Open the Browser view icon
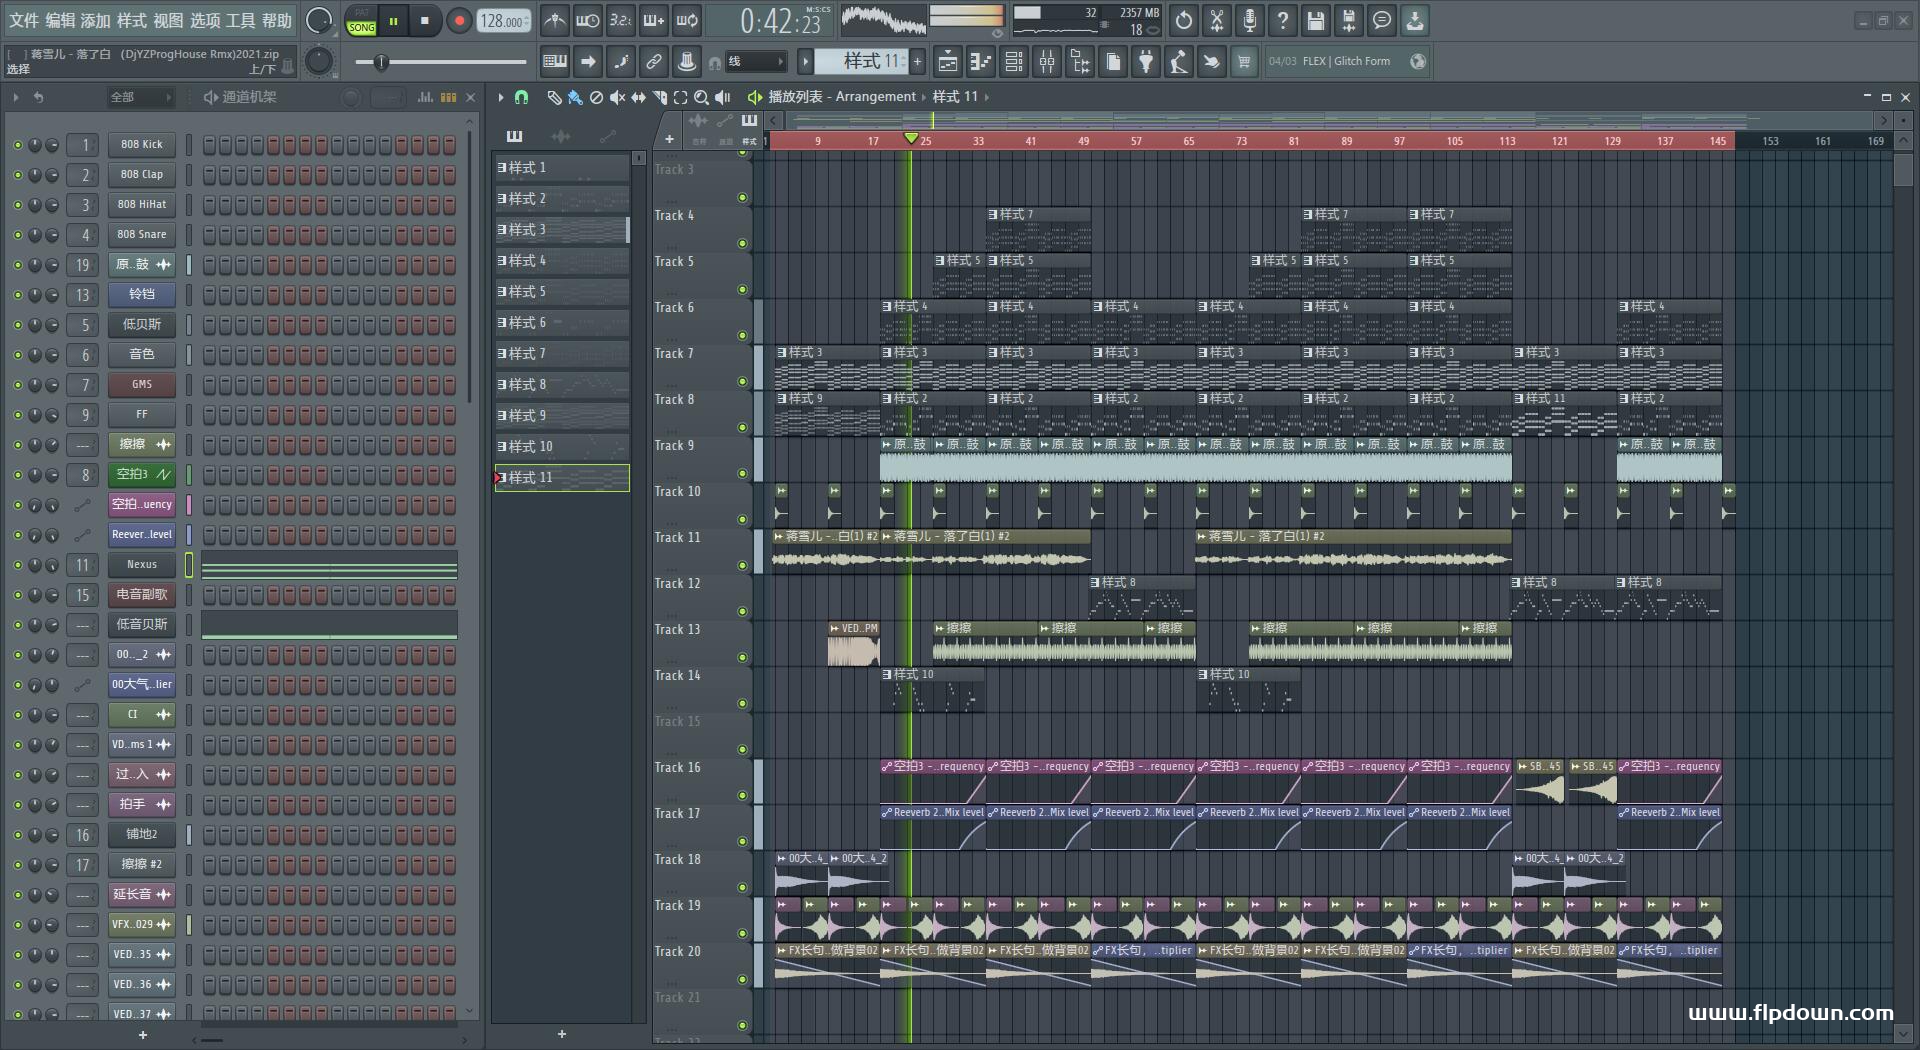1920x1050 pixels. click(1080, 62)
